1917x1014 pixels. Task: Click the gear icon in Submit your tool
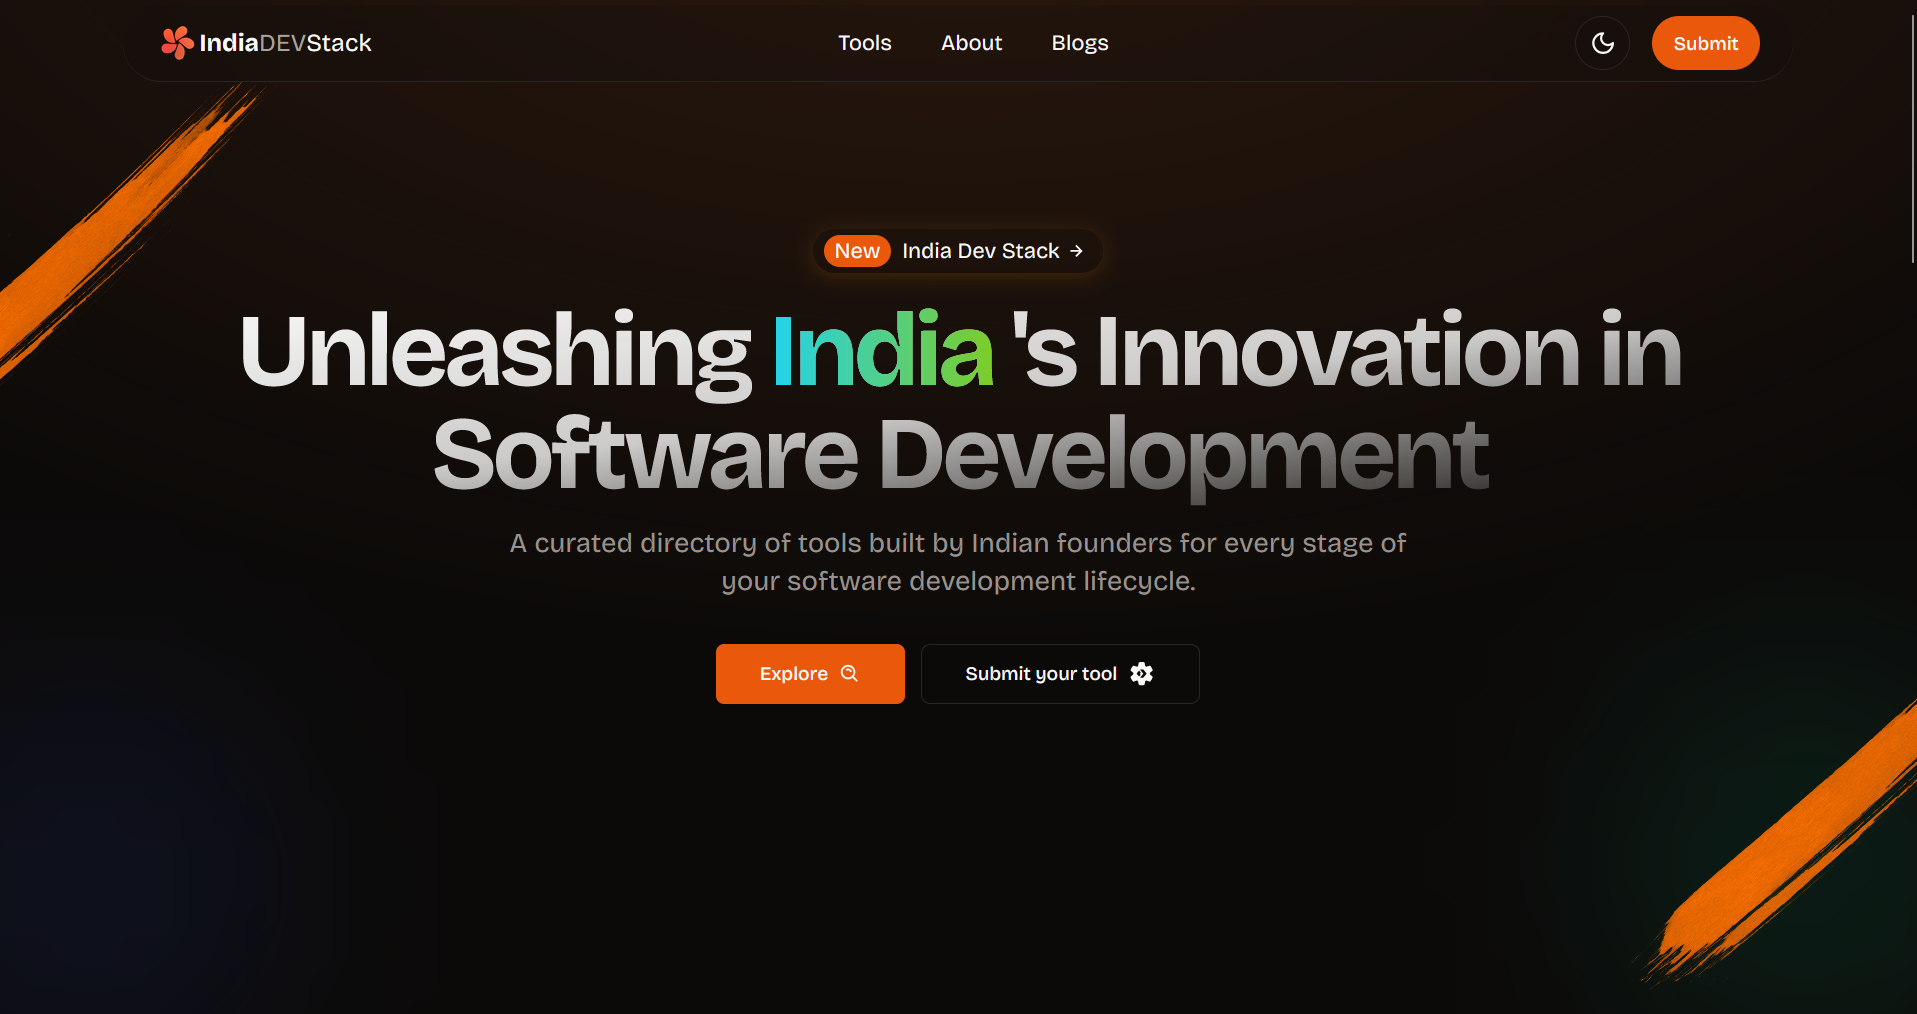click(x=1142, y=673)
